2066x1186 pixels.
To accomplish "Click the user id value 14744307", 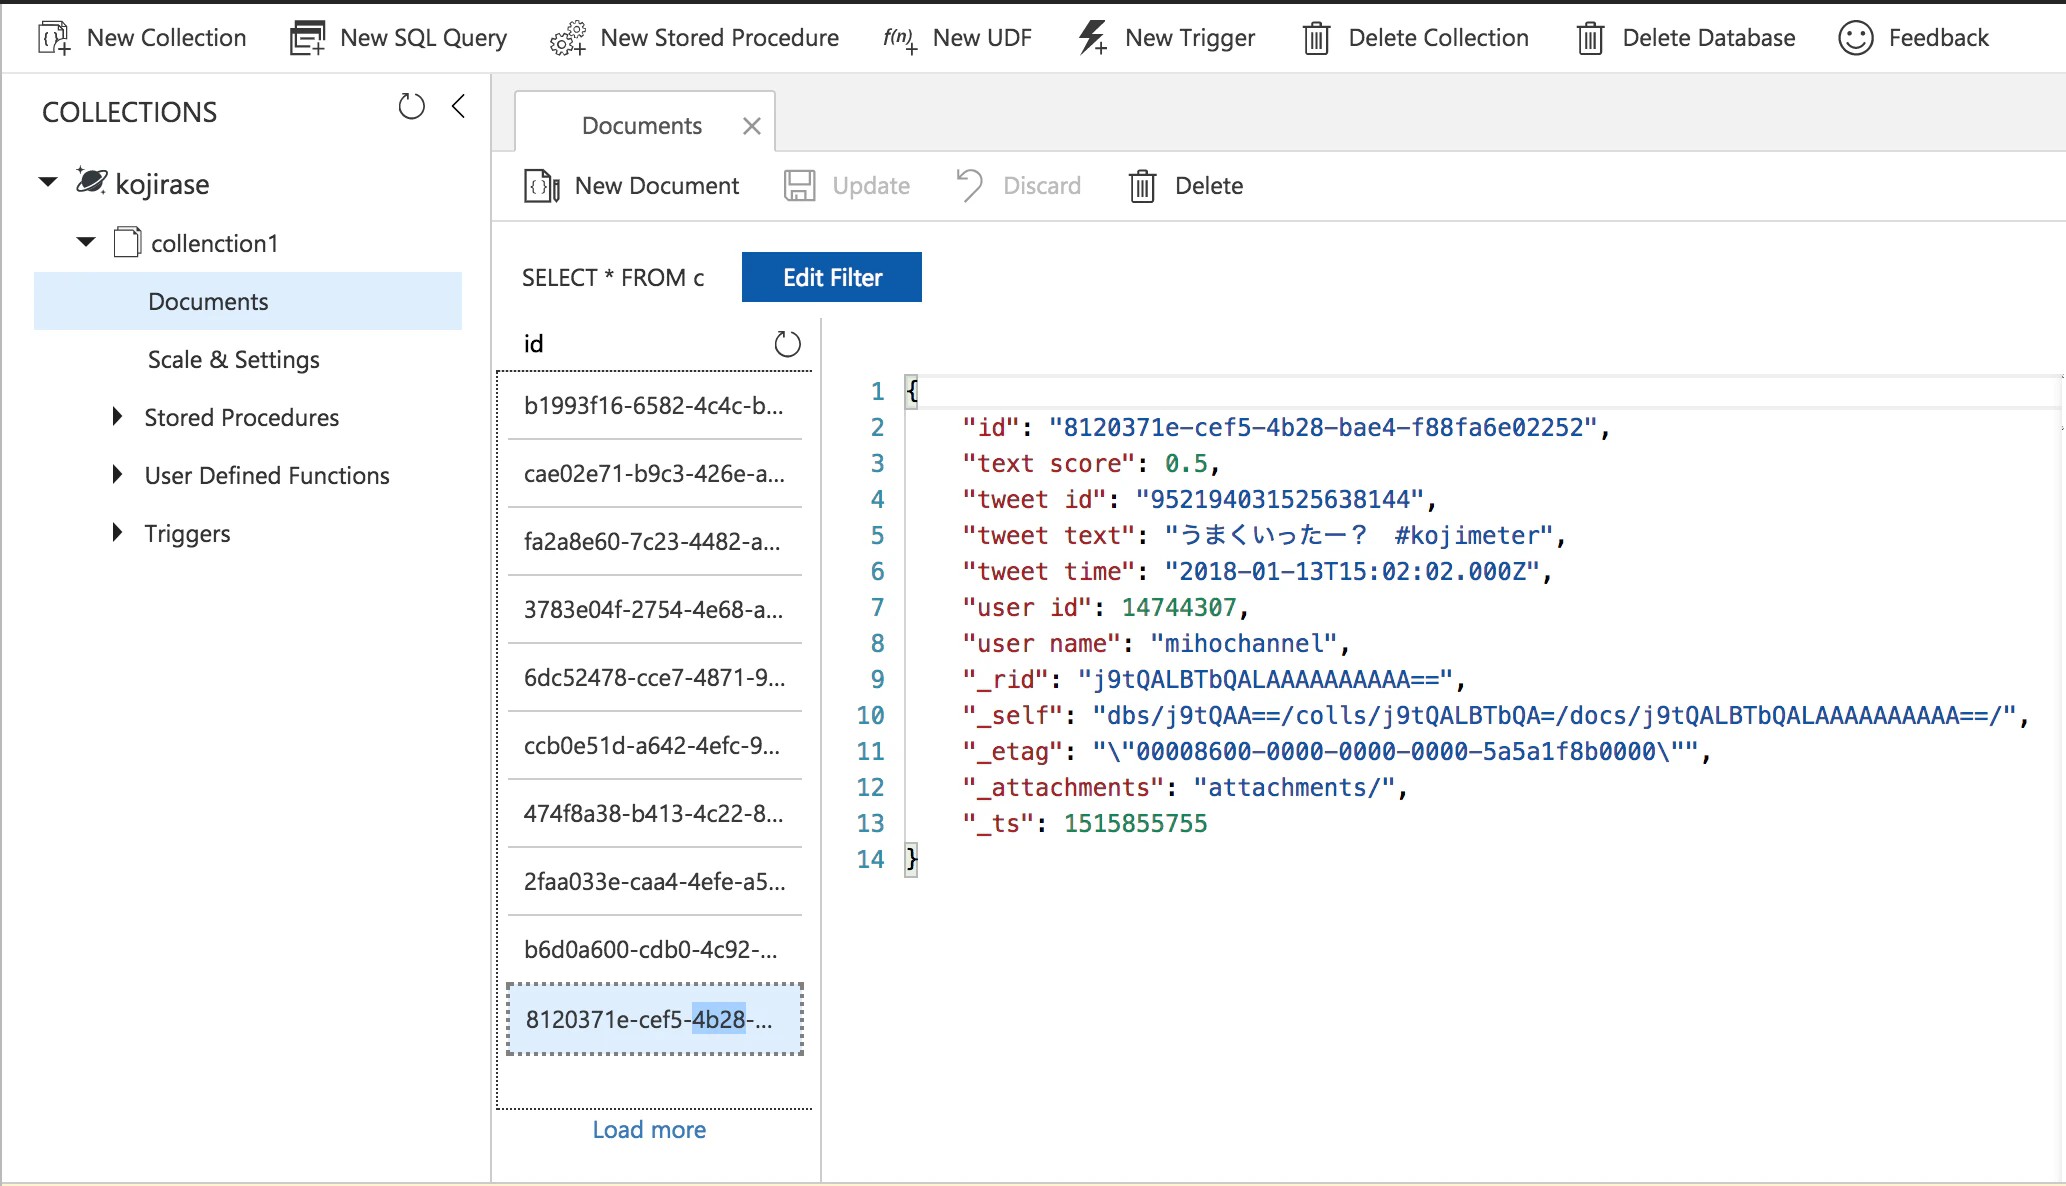I will 1179,607.
